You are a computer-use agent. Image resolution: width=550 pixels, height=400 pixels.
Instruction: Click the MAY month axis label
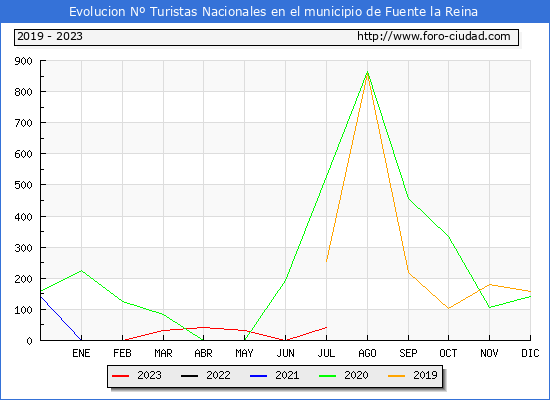(x=244, y=353)
